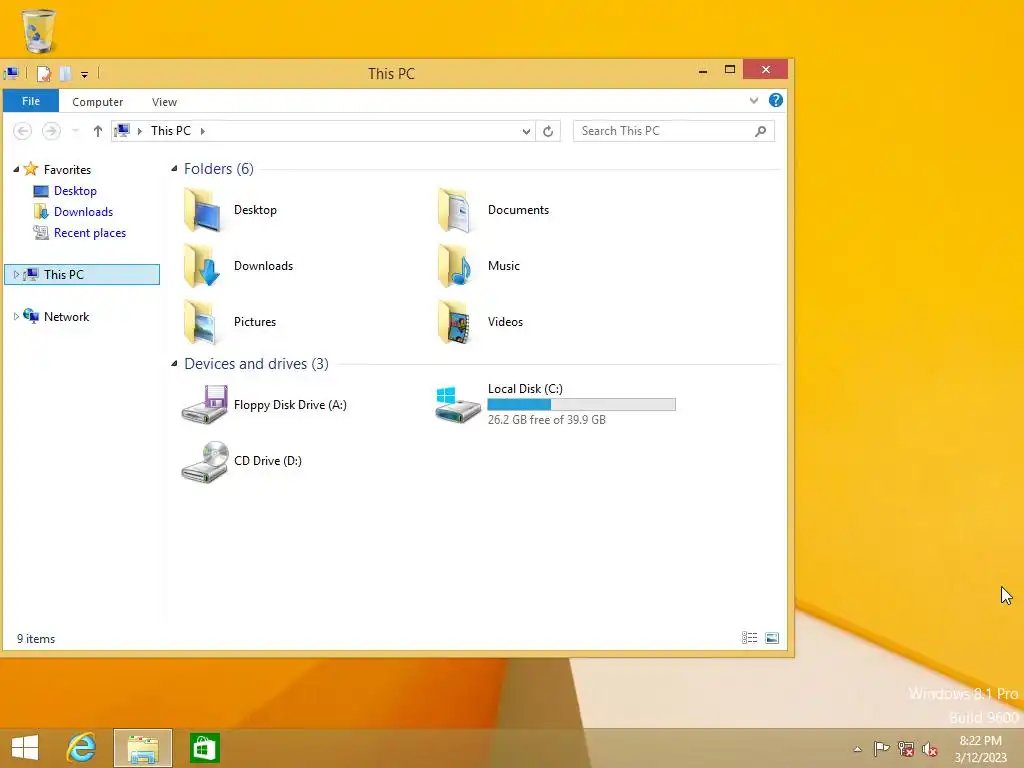Screen dimensions: 1024x768
Task: Click the New folder quick access icon
Action: [65, 74]
